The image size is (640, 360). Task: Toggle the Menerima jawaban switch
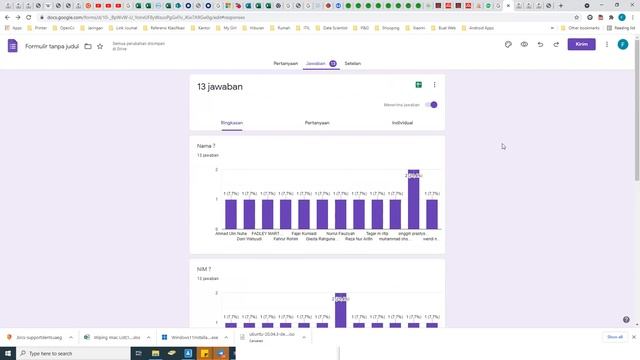pyautogui.click(x=431, y=105)
